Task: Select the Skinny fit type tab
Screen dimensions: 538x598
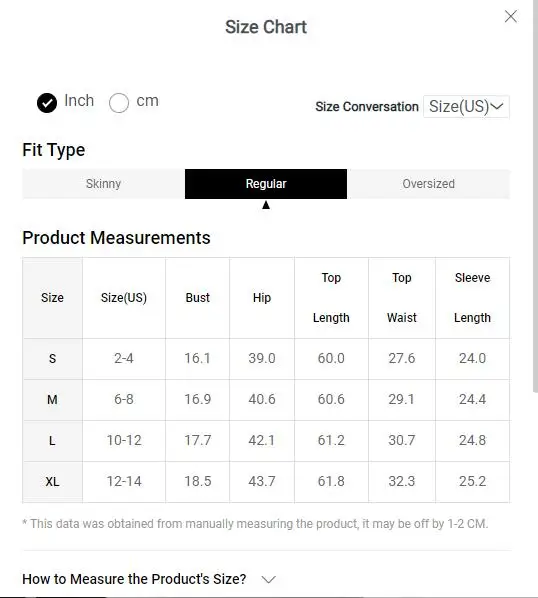Action: pyautogui.click(x=103, y=184)
